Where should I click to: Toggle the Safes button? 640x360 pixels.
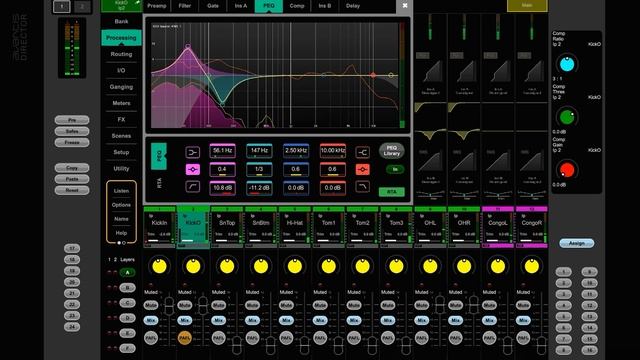pos(72,131)
